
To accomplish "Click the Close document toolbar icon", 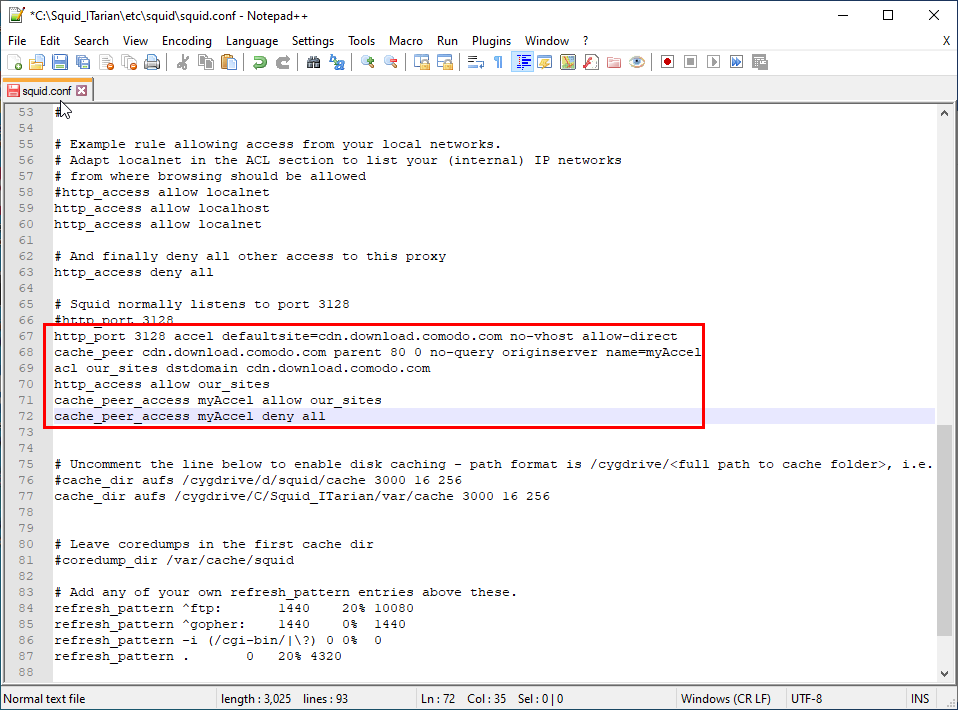I will [x=106, y=62].
